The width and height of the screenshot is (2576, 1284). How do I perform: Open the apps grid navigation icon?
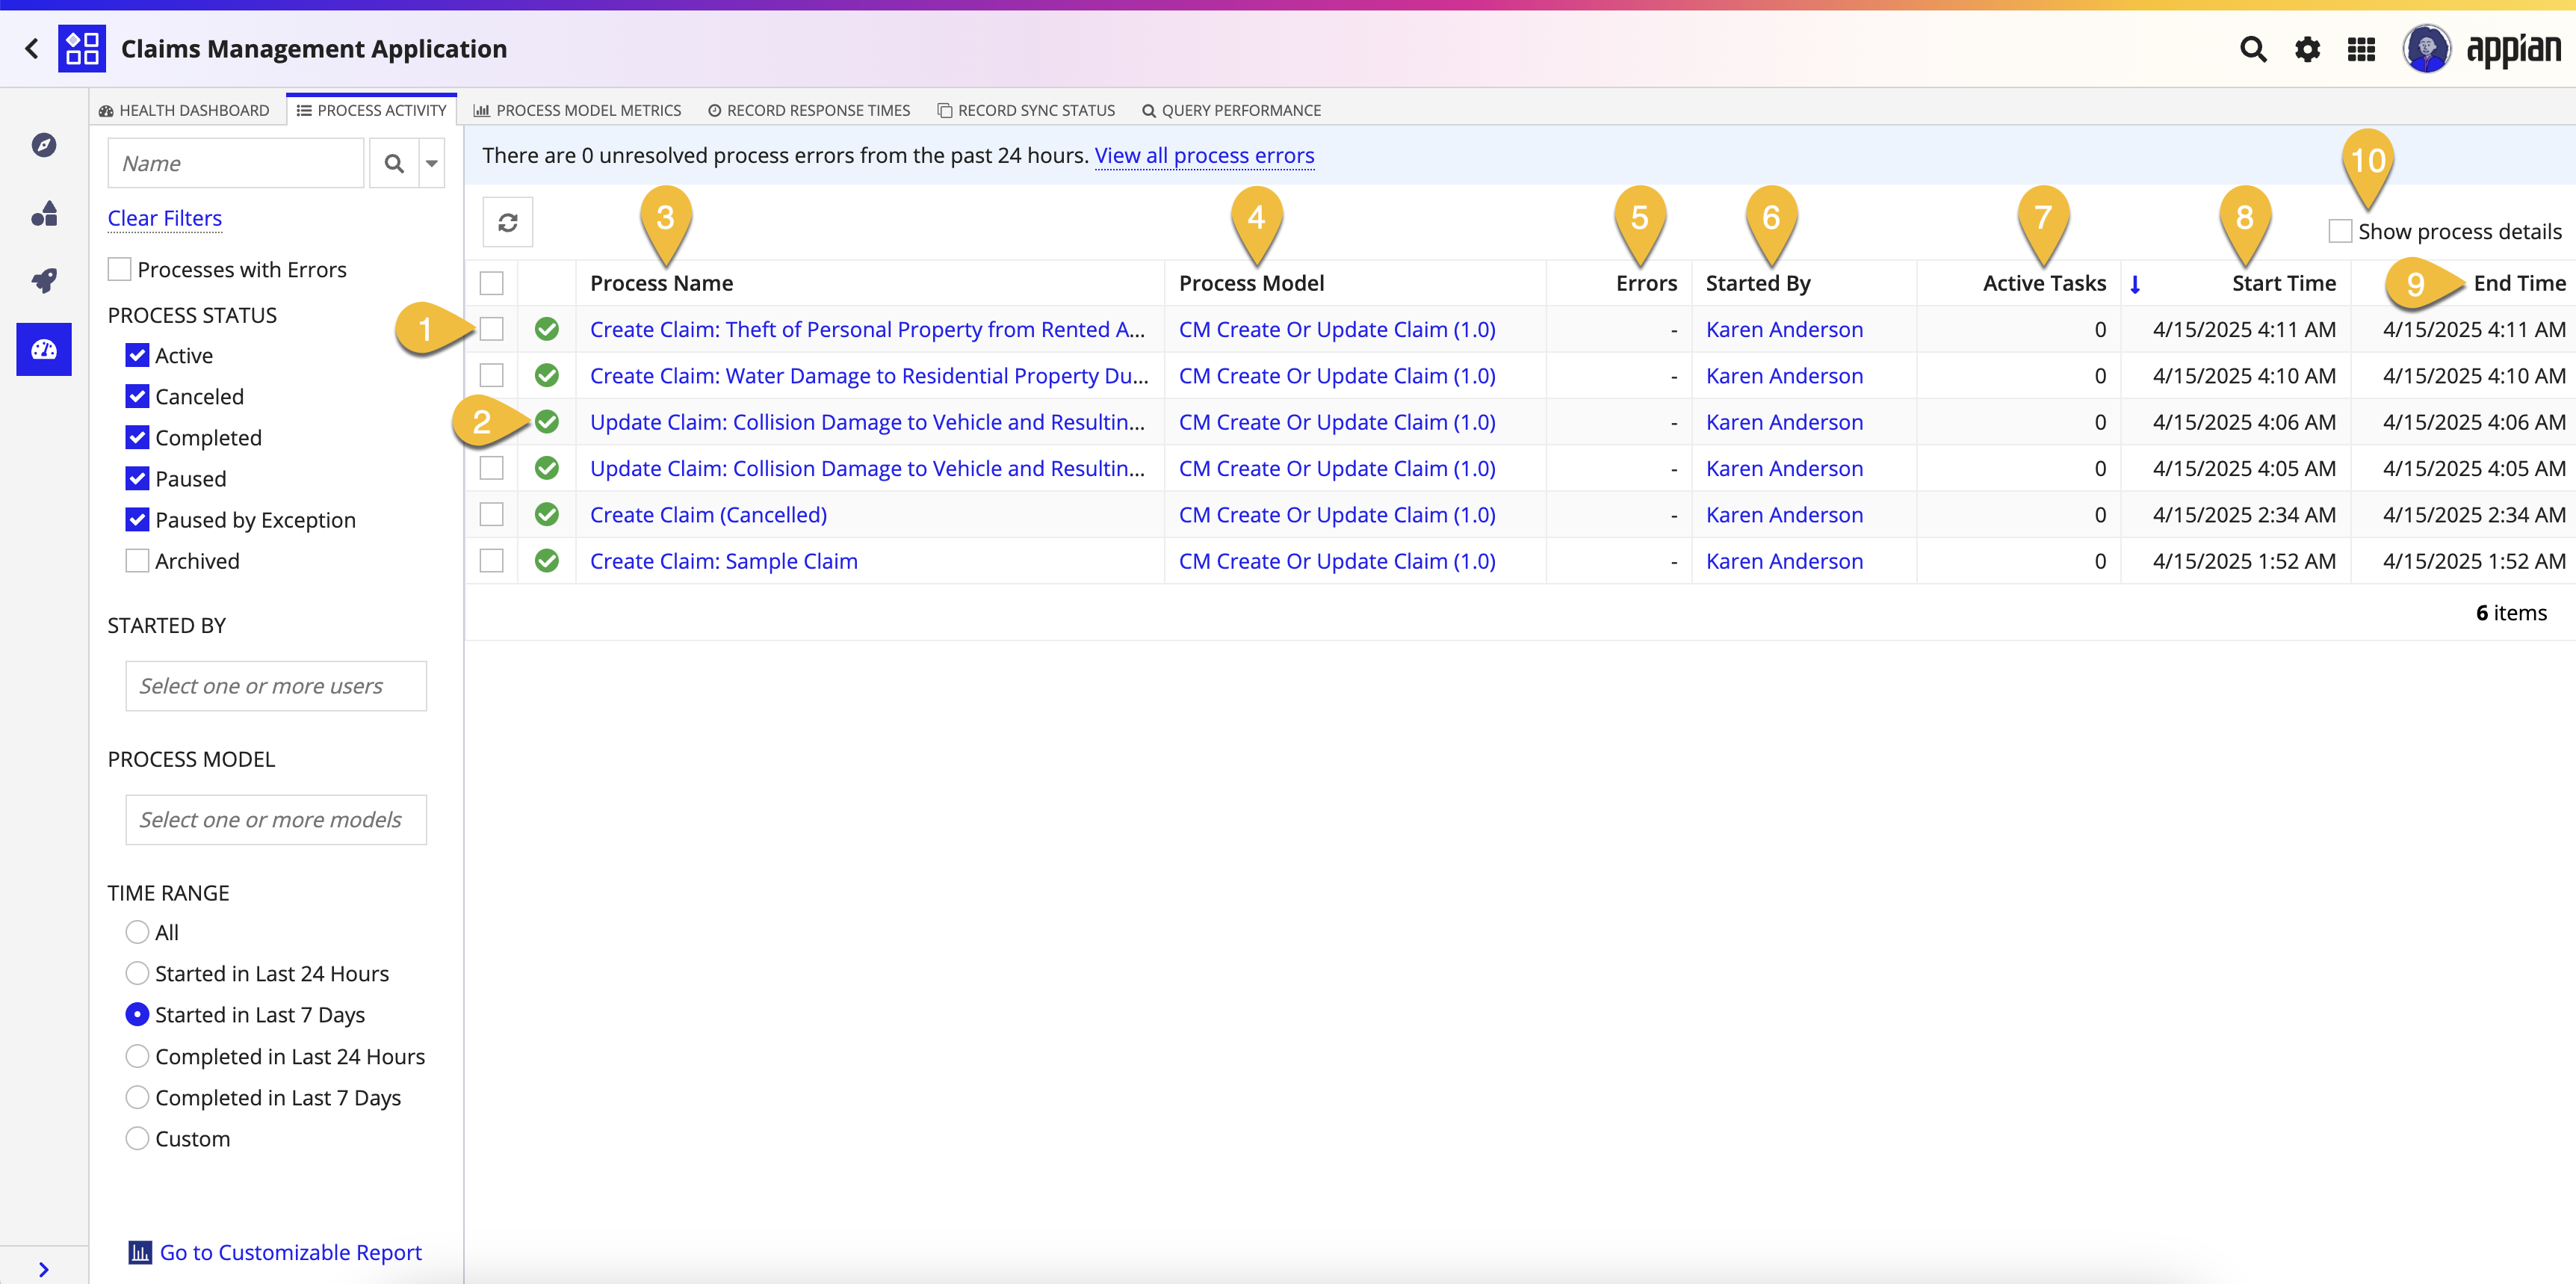(x=2361, y=49)
